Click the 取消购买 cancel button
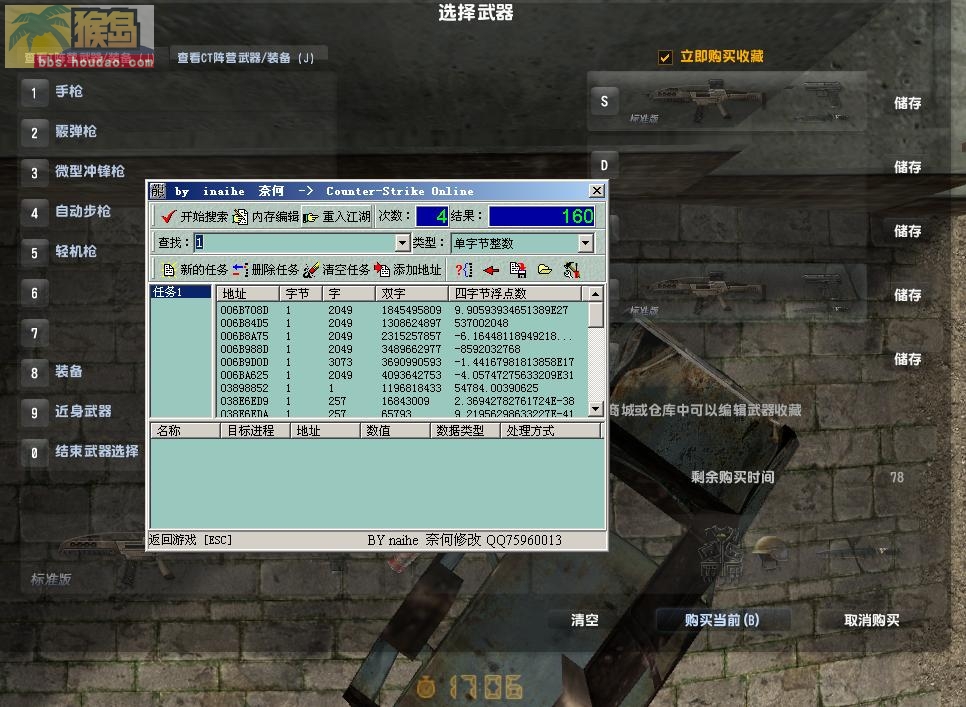The height and width of the screenshot is (707, 966). 872,620
